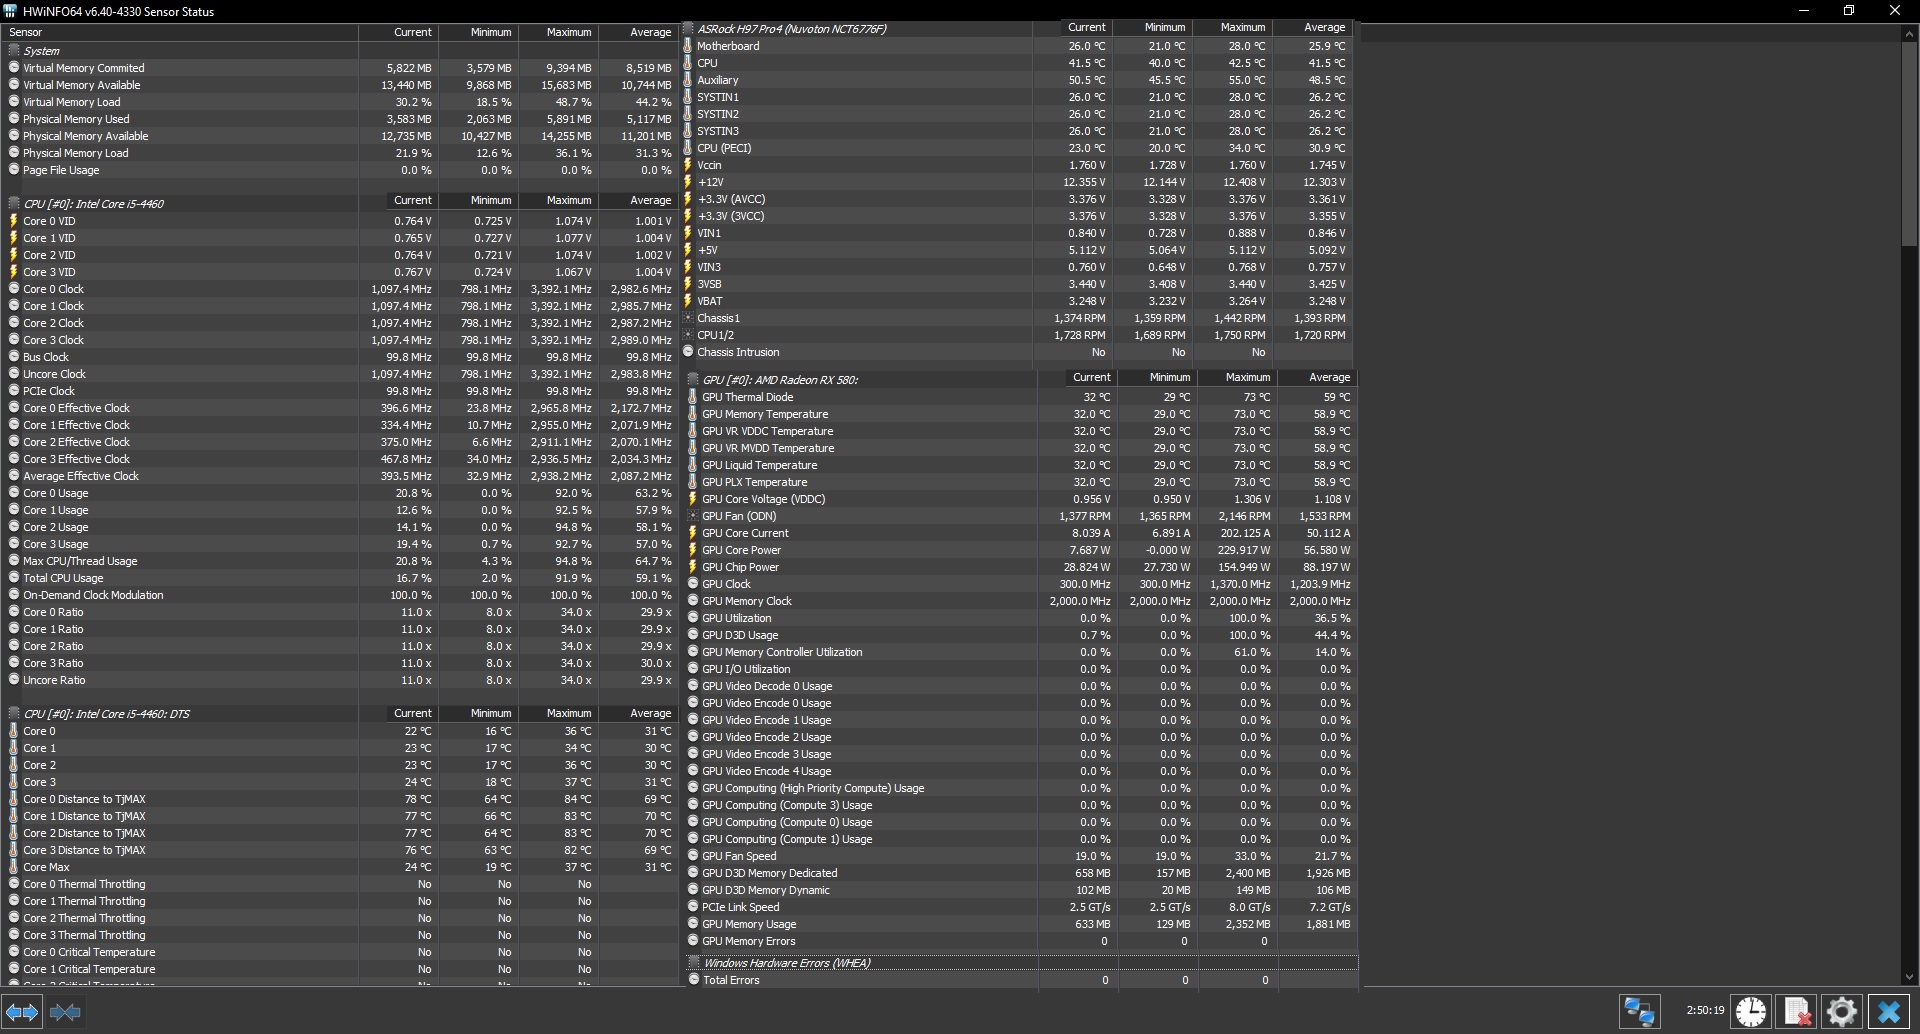Collapse sensor columns with the grey arrows button
1920x1034 pixels.
click(x=65, y=1012)
